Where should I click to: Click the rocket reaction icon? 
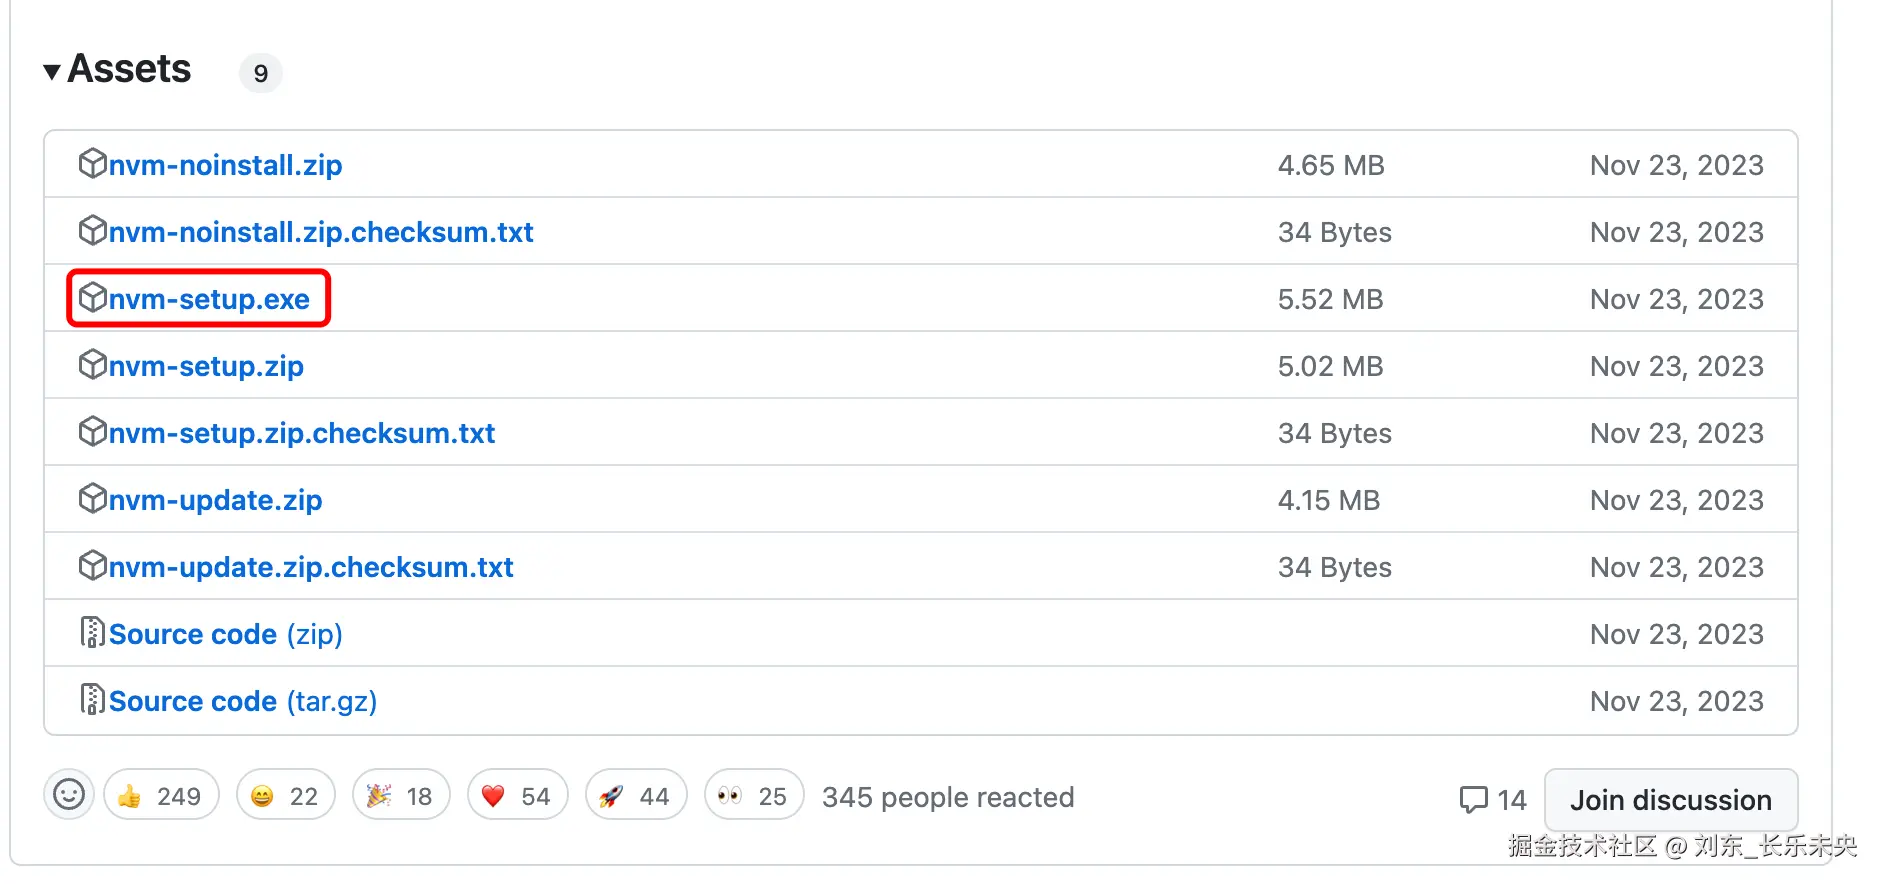point(611,796)
